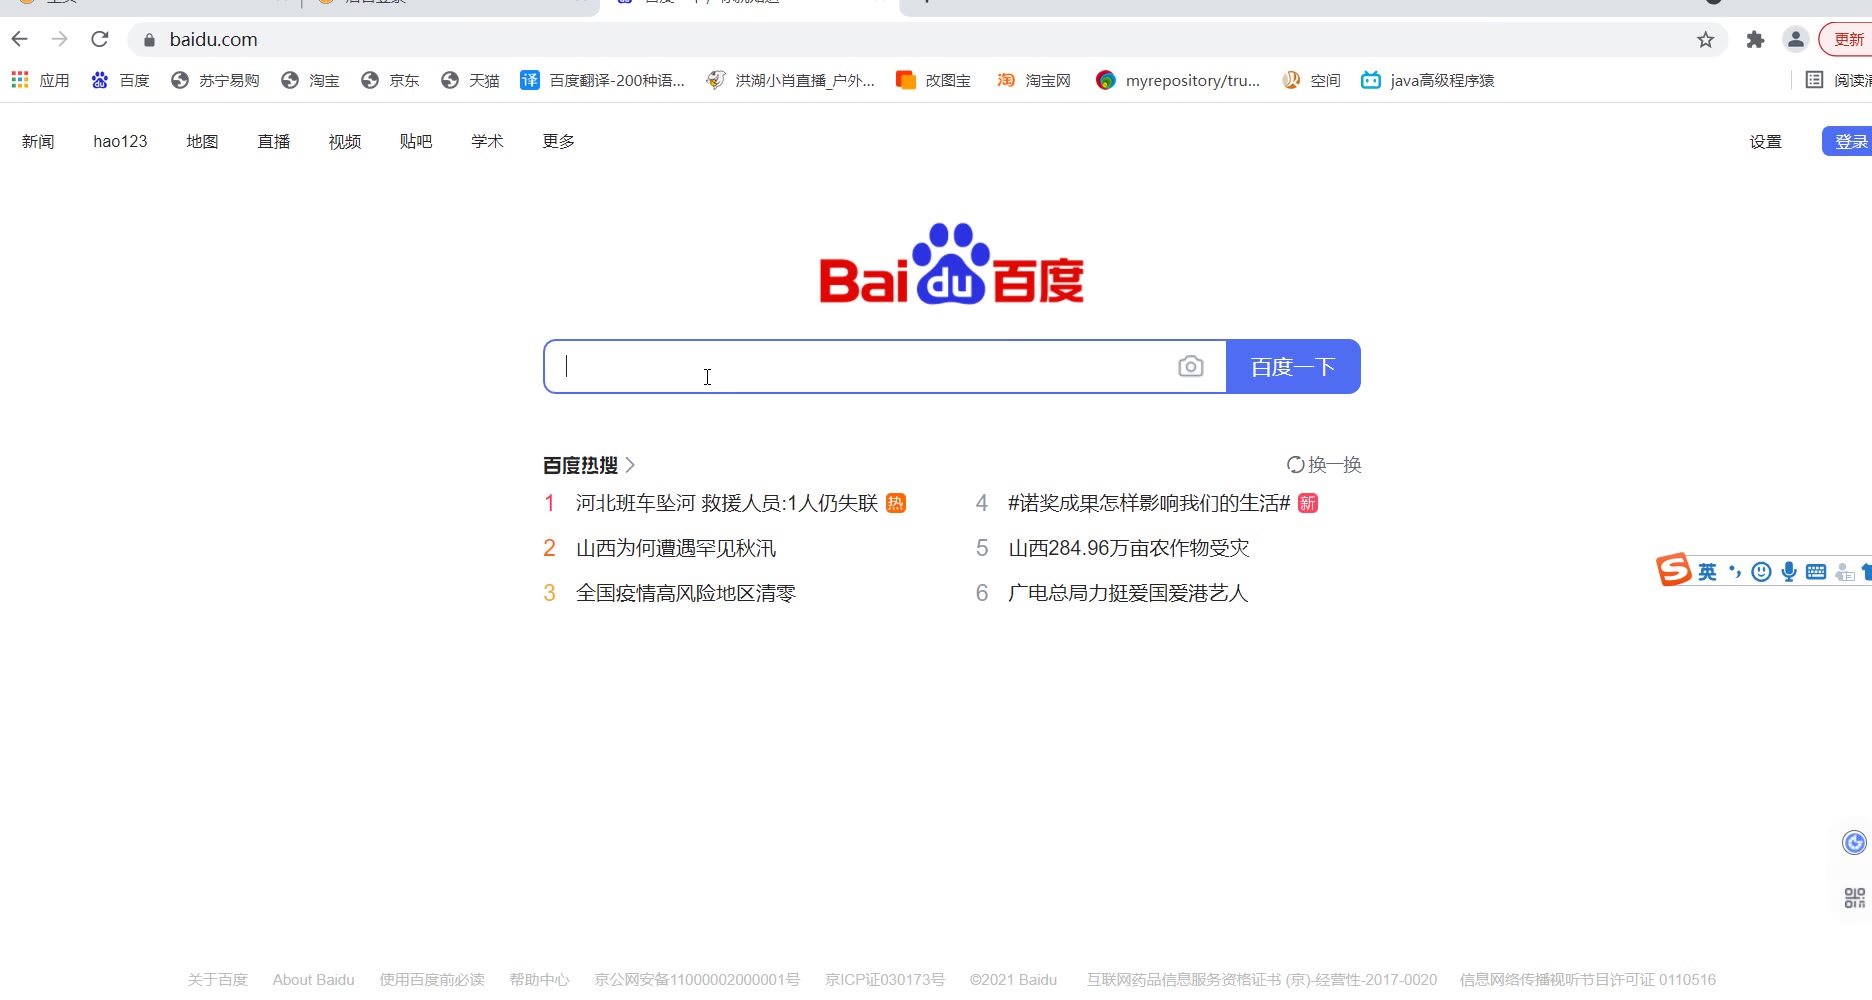Screen dimensions: 1872x1000
Task: Toggle Sogou 英 language mode
Action: (x=1707, y=572)
